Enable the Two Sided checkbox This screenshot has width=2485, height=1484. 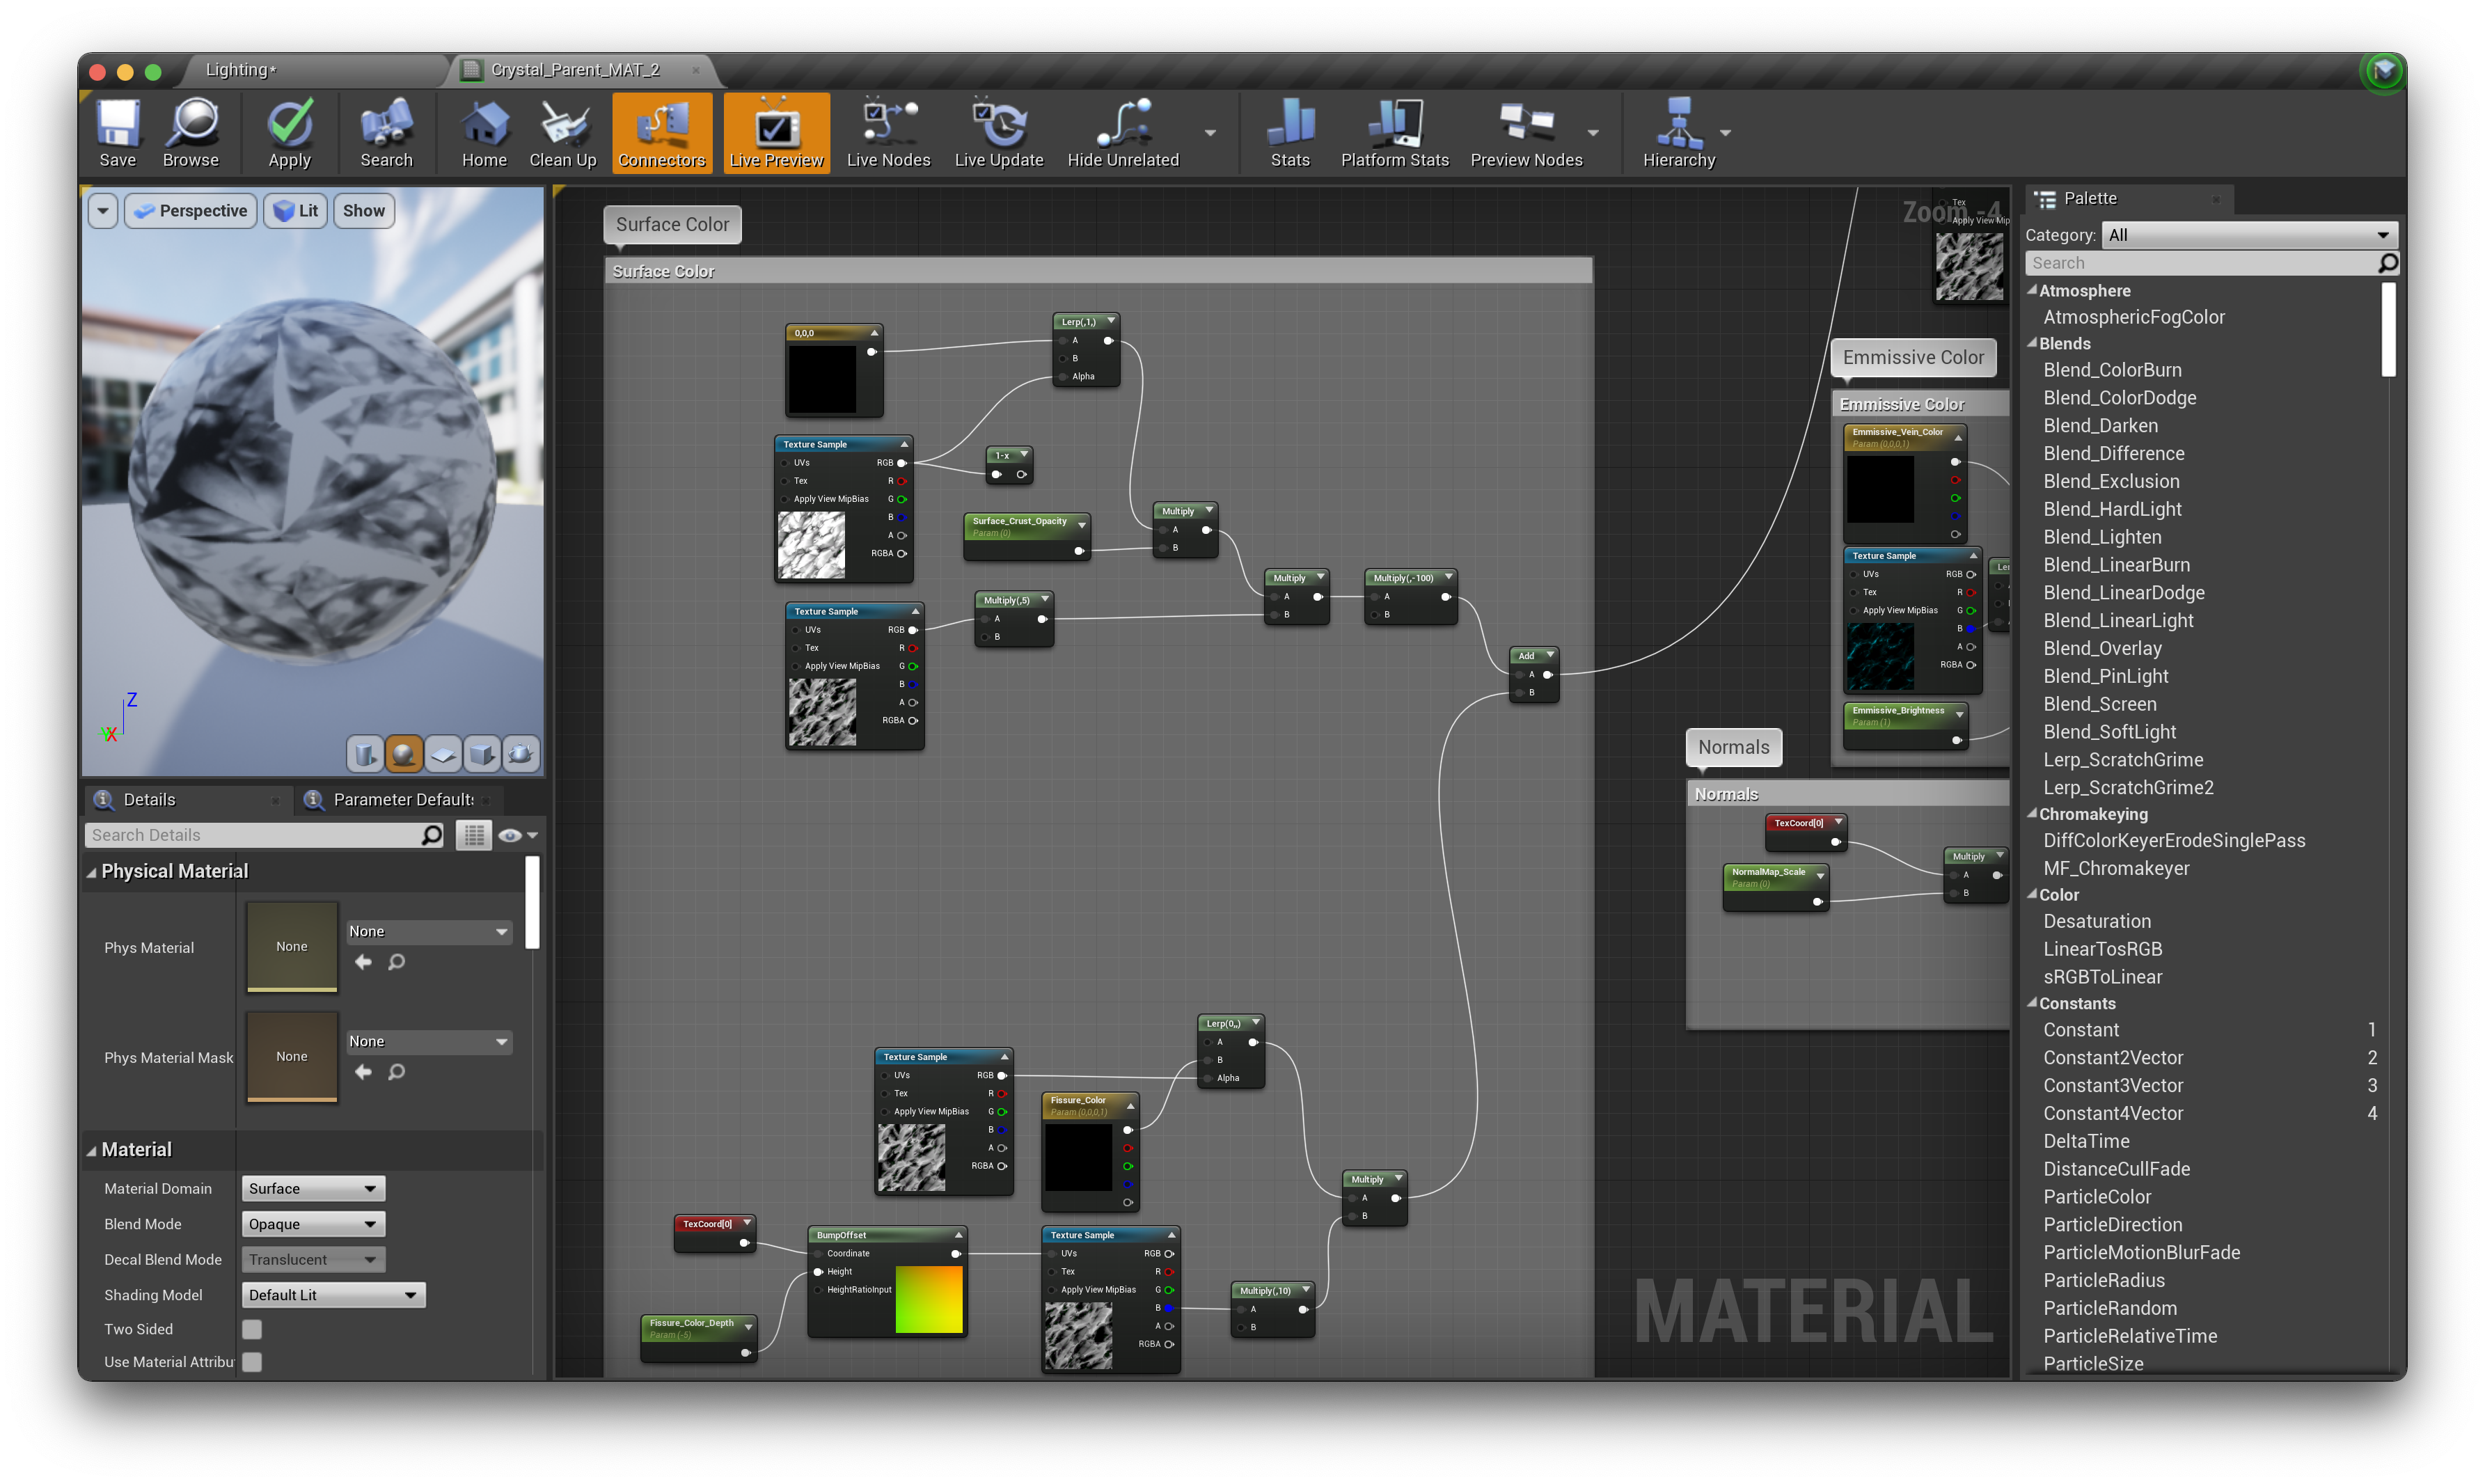point(252,1329)
